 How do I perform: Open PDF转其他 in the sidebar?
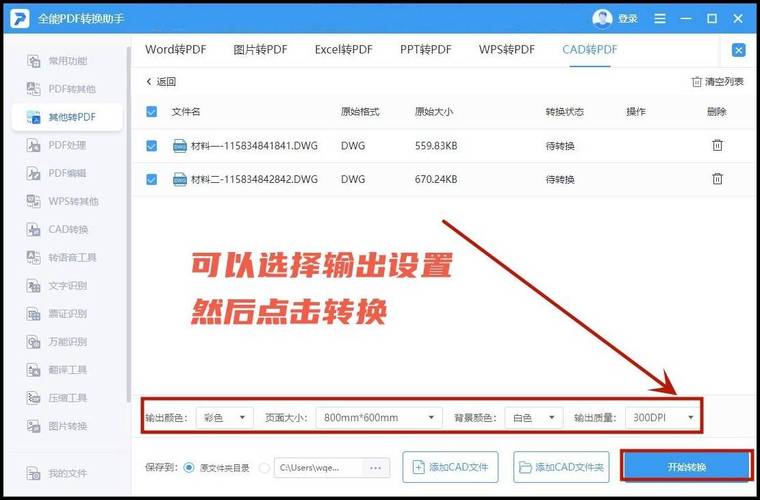click(x=61, y=89)
